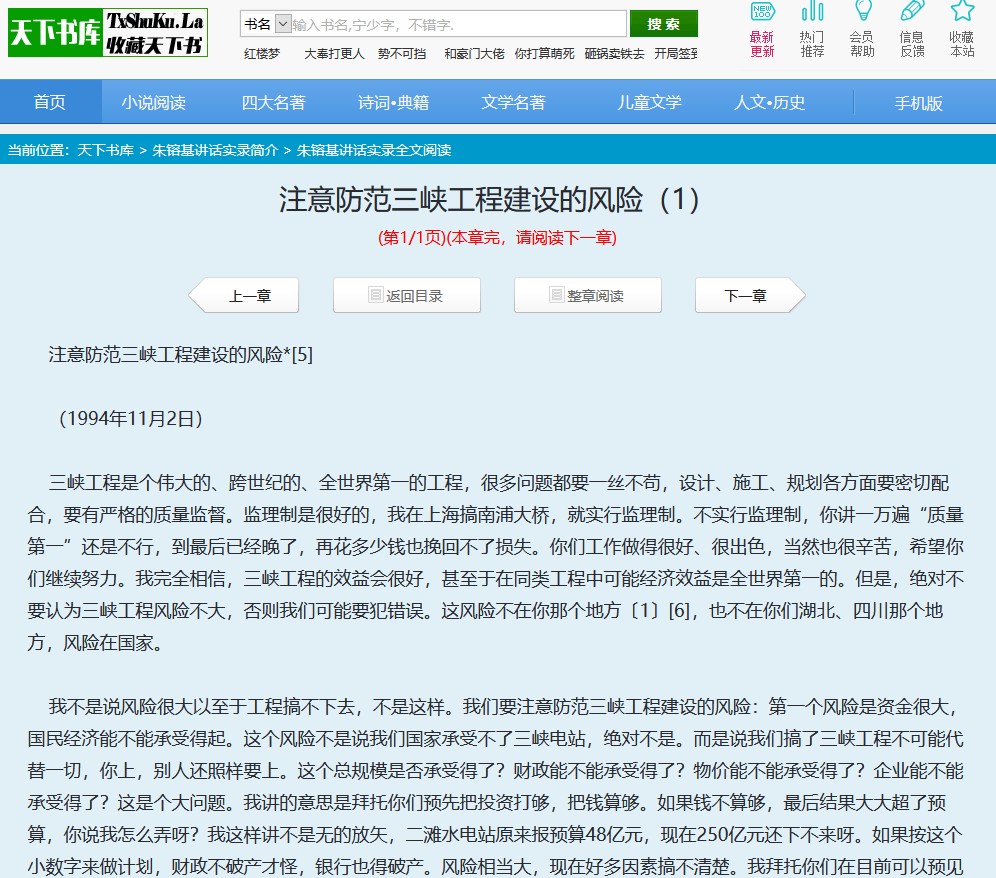
Task: Click the chapter title 注意防范三峡工程建设的风险(1)
Action: 489,199
